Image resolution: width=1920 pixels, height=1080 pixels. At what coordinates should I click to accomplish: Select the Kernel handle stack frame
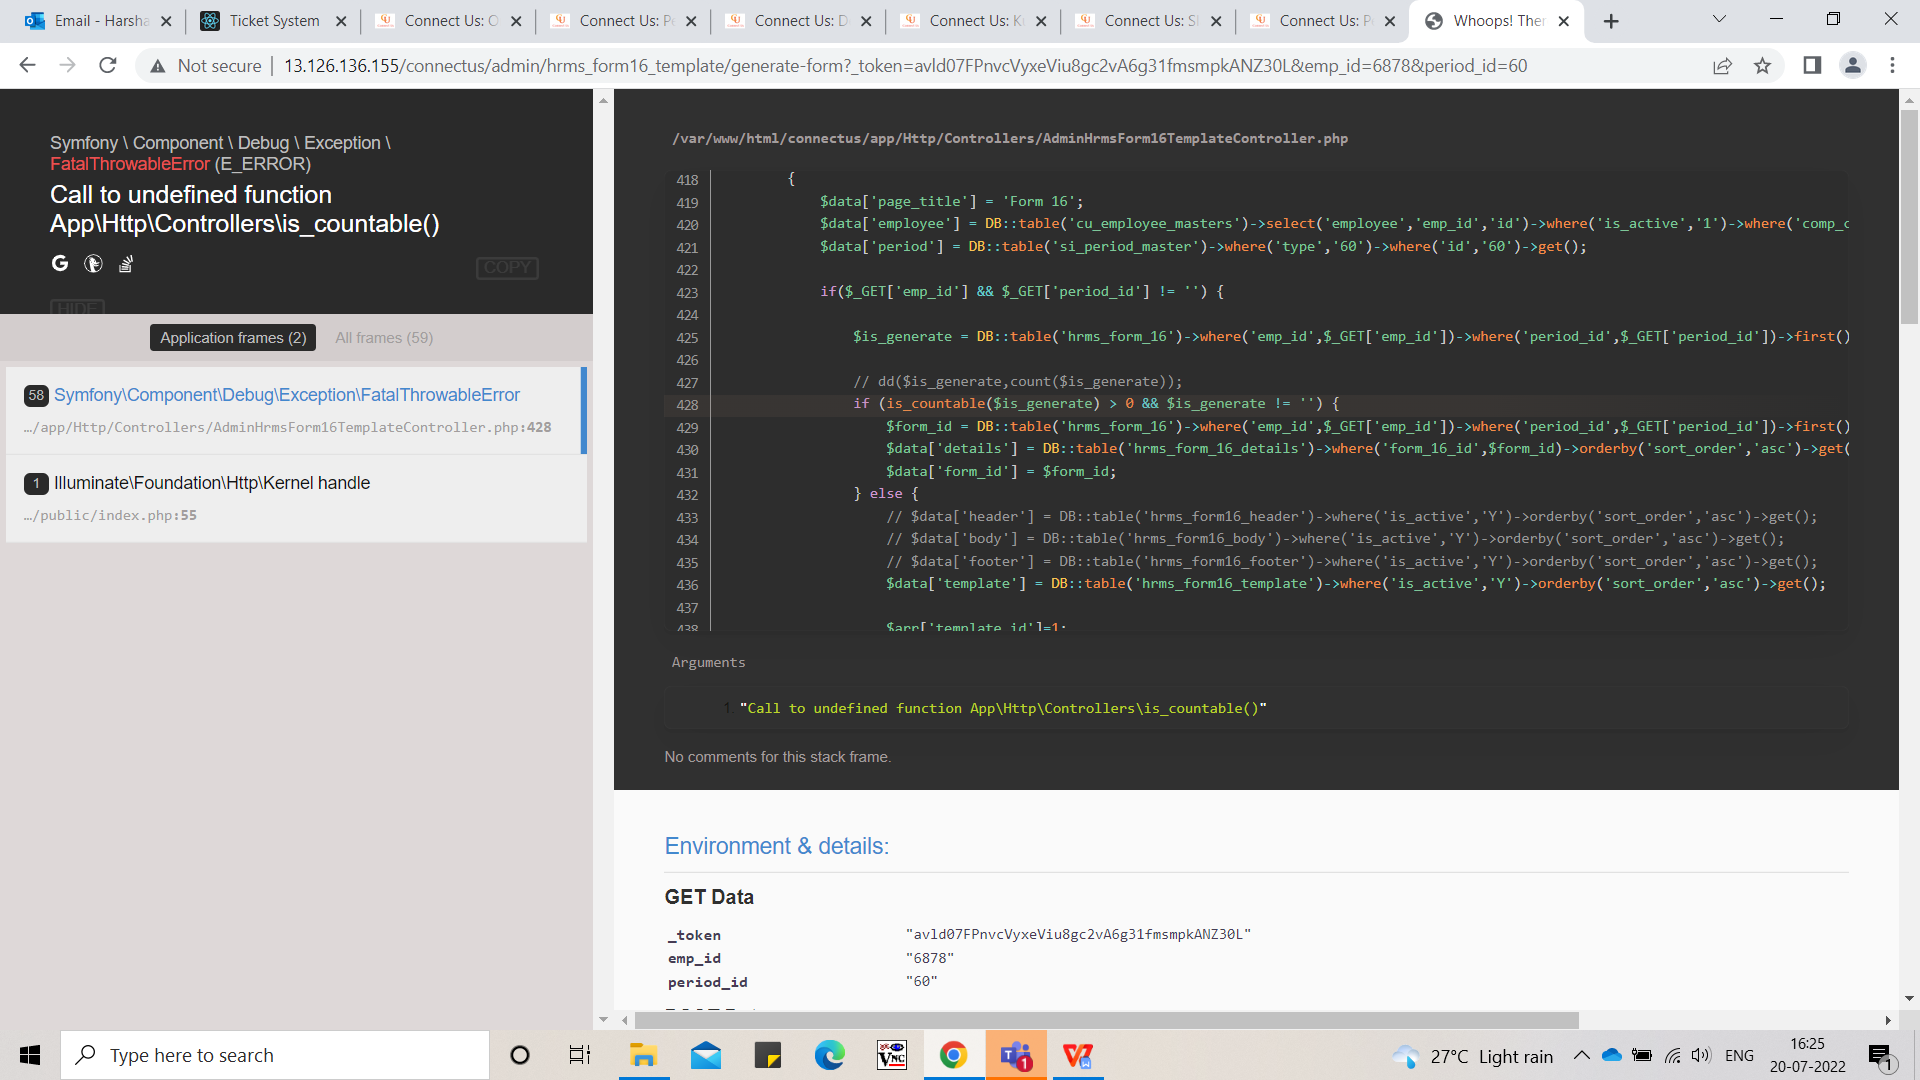(x=295, y=498)
